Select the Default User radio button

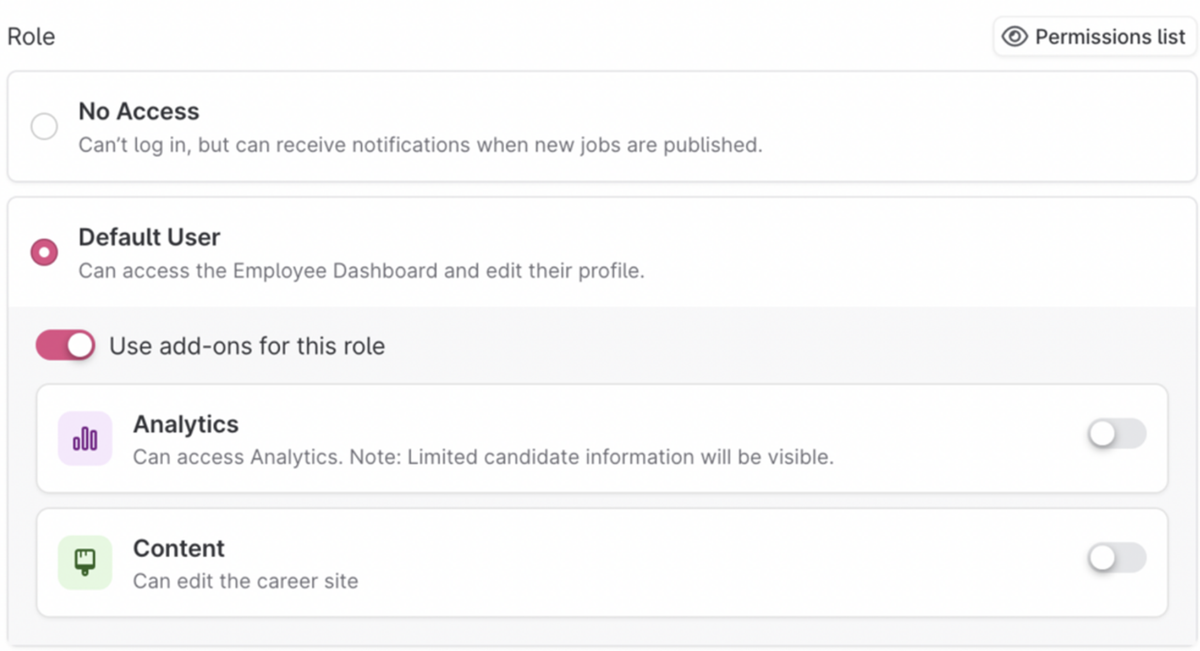(44, 252)
